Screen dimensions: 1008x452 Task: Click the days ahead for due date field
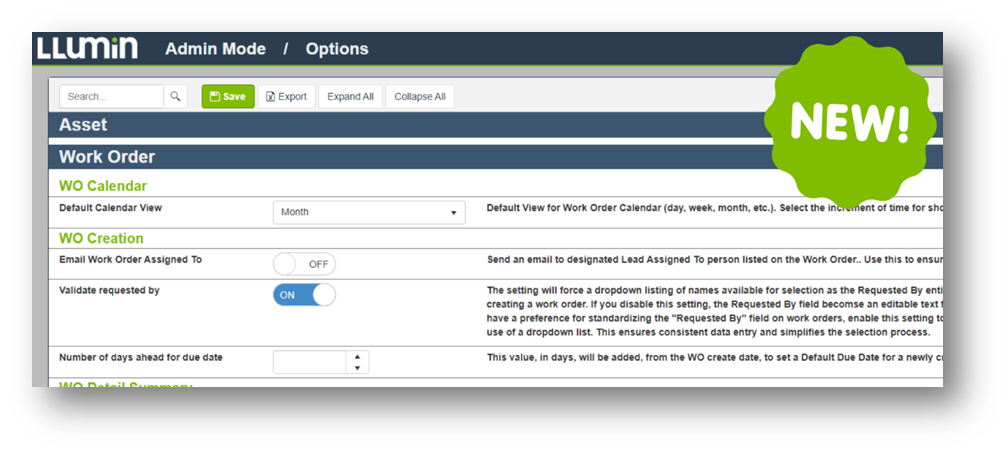click(x=310, y=362)
